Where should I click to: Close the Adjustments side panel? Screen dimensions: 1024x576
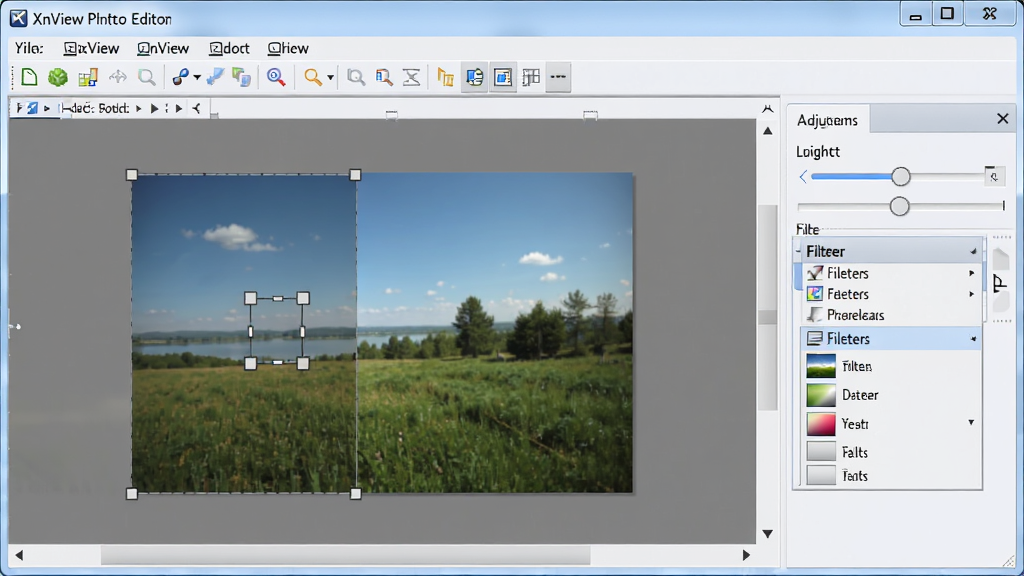(x=1003, y=118)
